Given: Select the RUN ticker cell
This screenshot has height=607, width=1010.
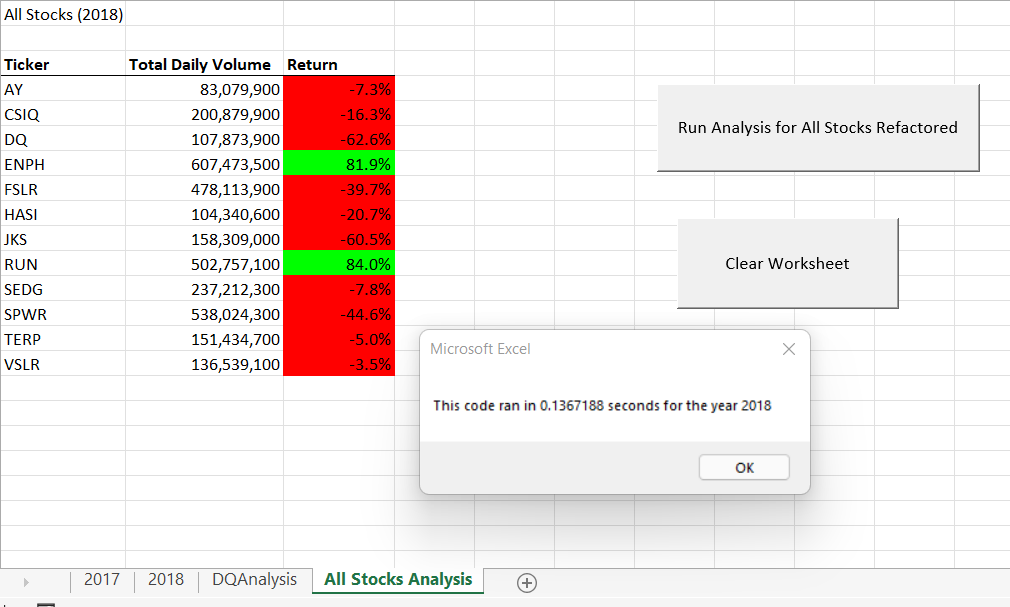Looking at the screenshot, I should [x=63, y=265].
